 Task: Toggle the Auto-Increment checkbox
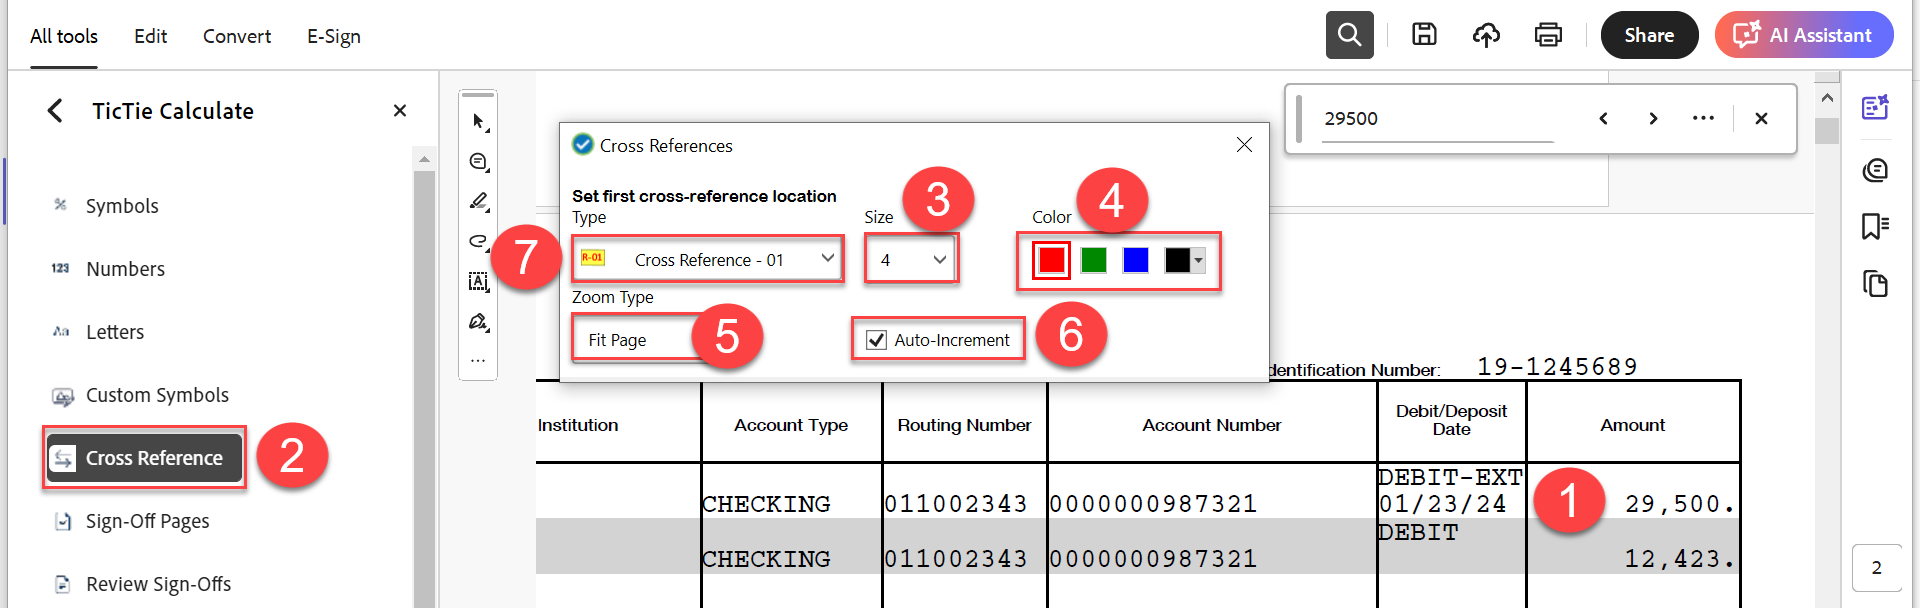tap(877, 340)
